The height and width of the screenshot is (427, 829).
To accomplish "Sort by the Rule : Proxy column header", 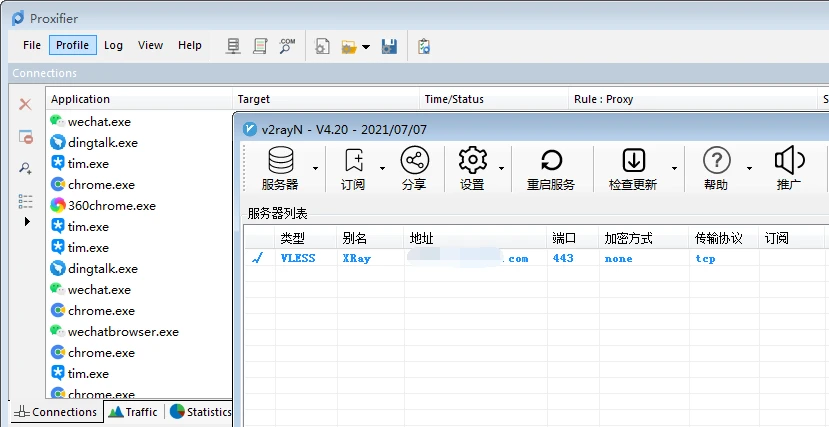I will [x=693, y=99].
